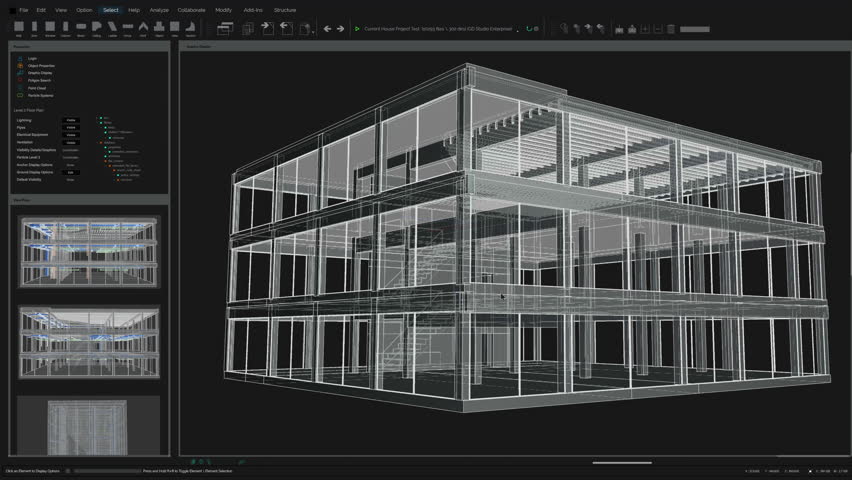Click the green play icon

(357, 29)
